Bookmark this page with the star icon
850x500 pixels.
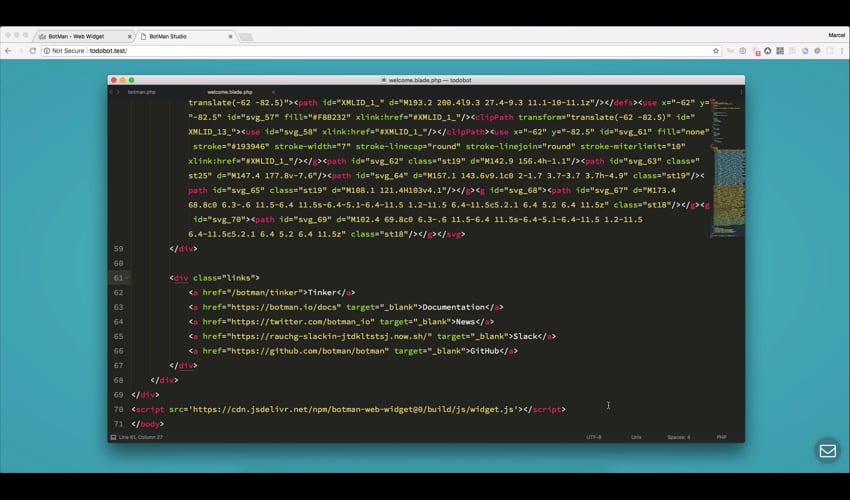pyautogui.click(x=716, y=51)
